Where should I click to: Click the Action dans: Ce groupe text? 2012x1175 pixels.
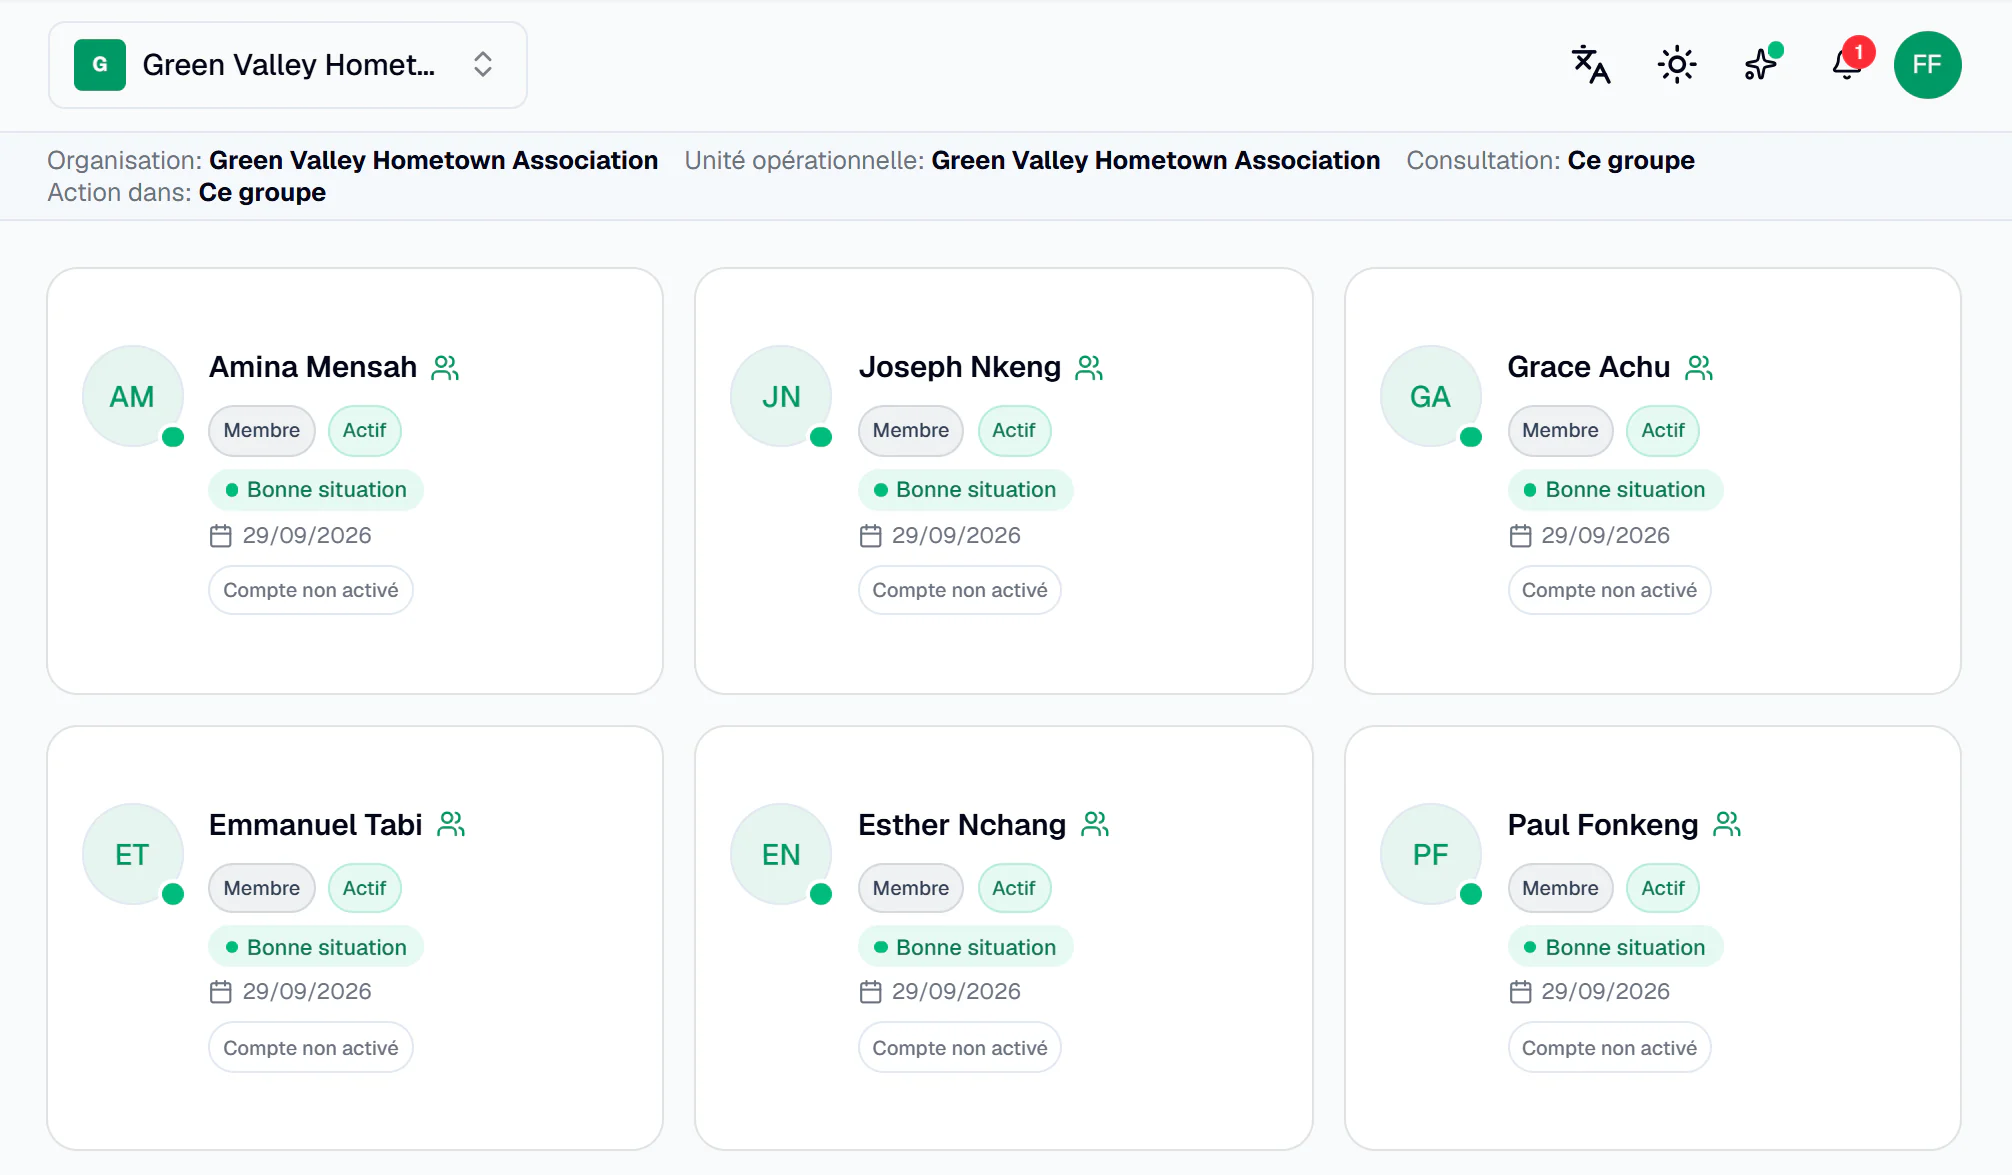pos(187,192)
